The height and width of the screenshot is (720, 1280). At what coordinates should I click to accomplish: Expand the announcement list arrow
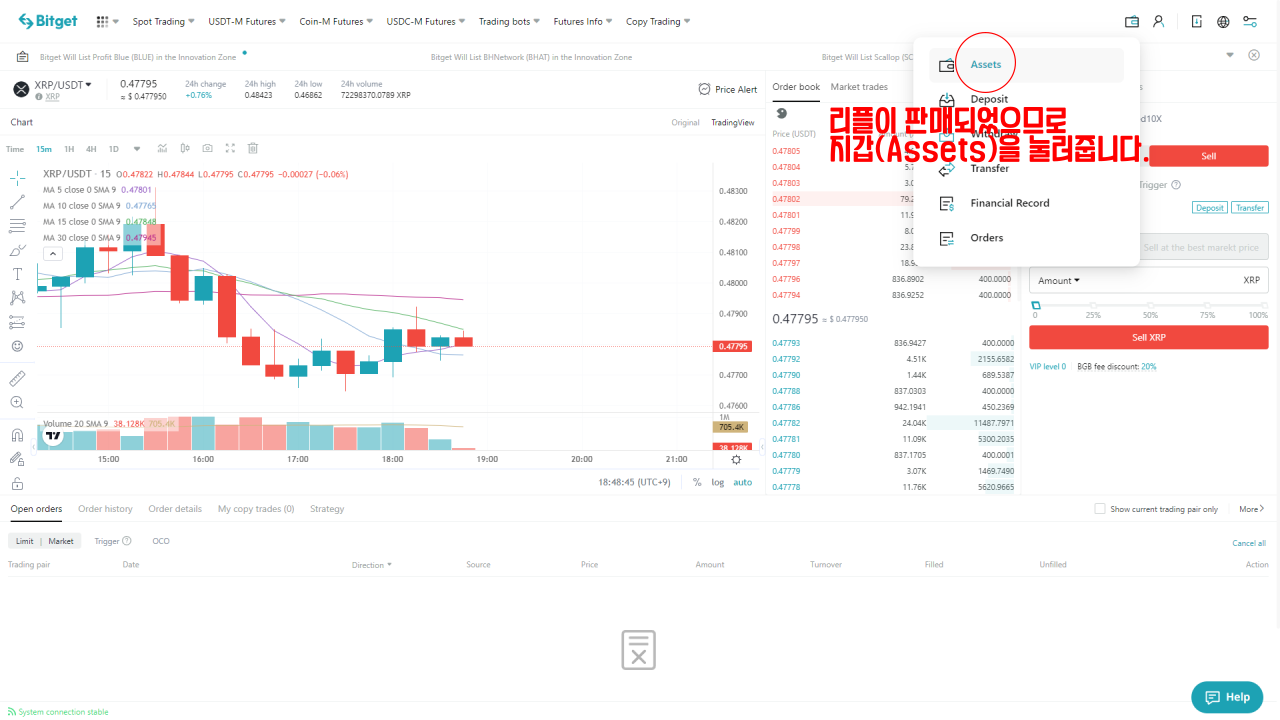pos(1231,55)
